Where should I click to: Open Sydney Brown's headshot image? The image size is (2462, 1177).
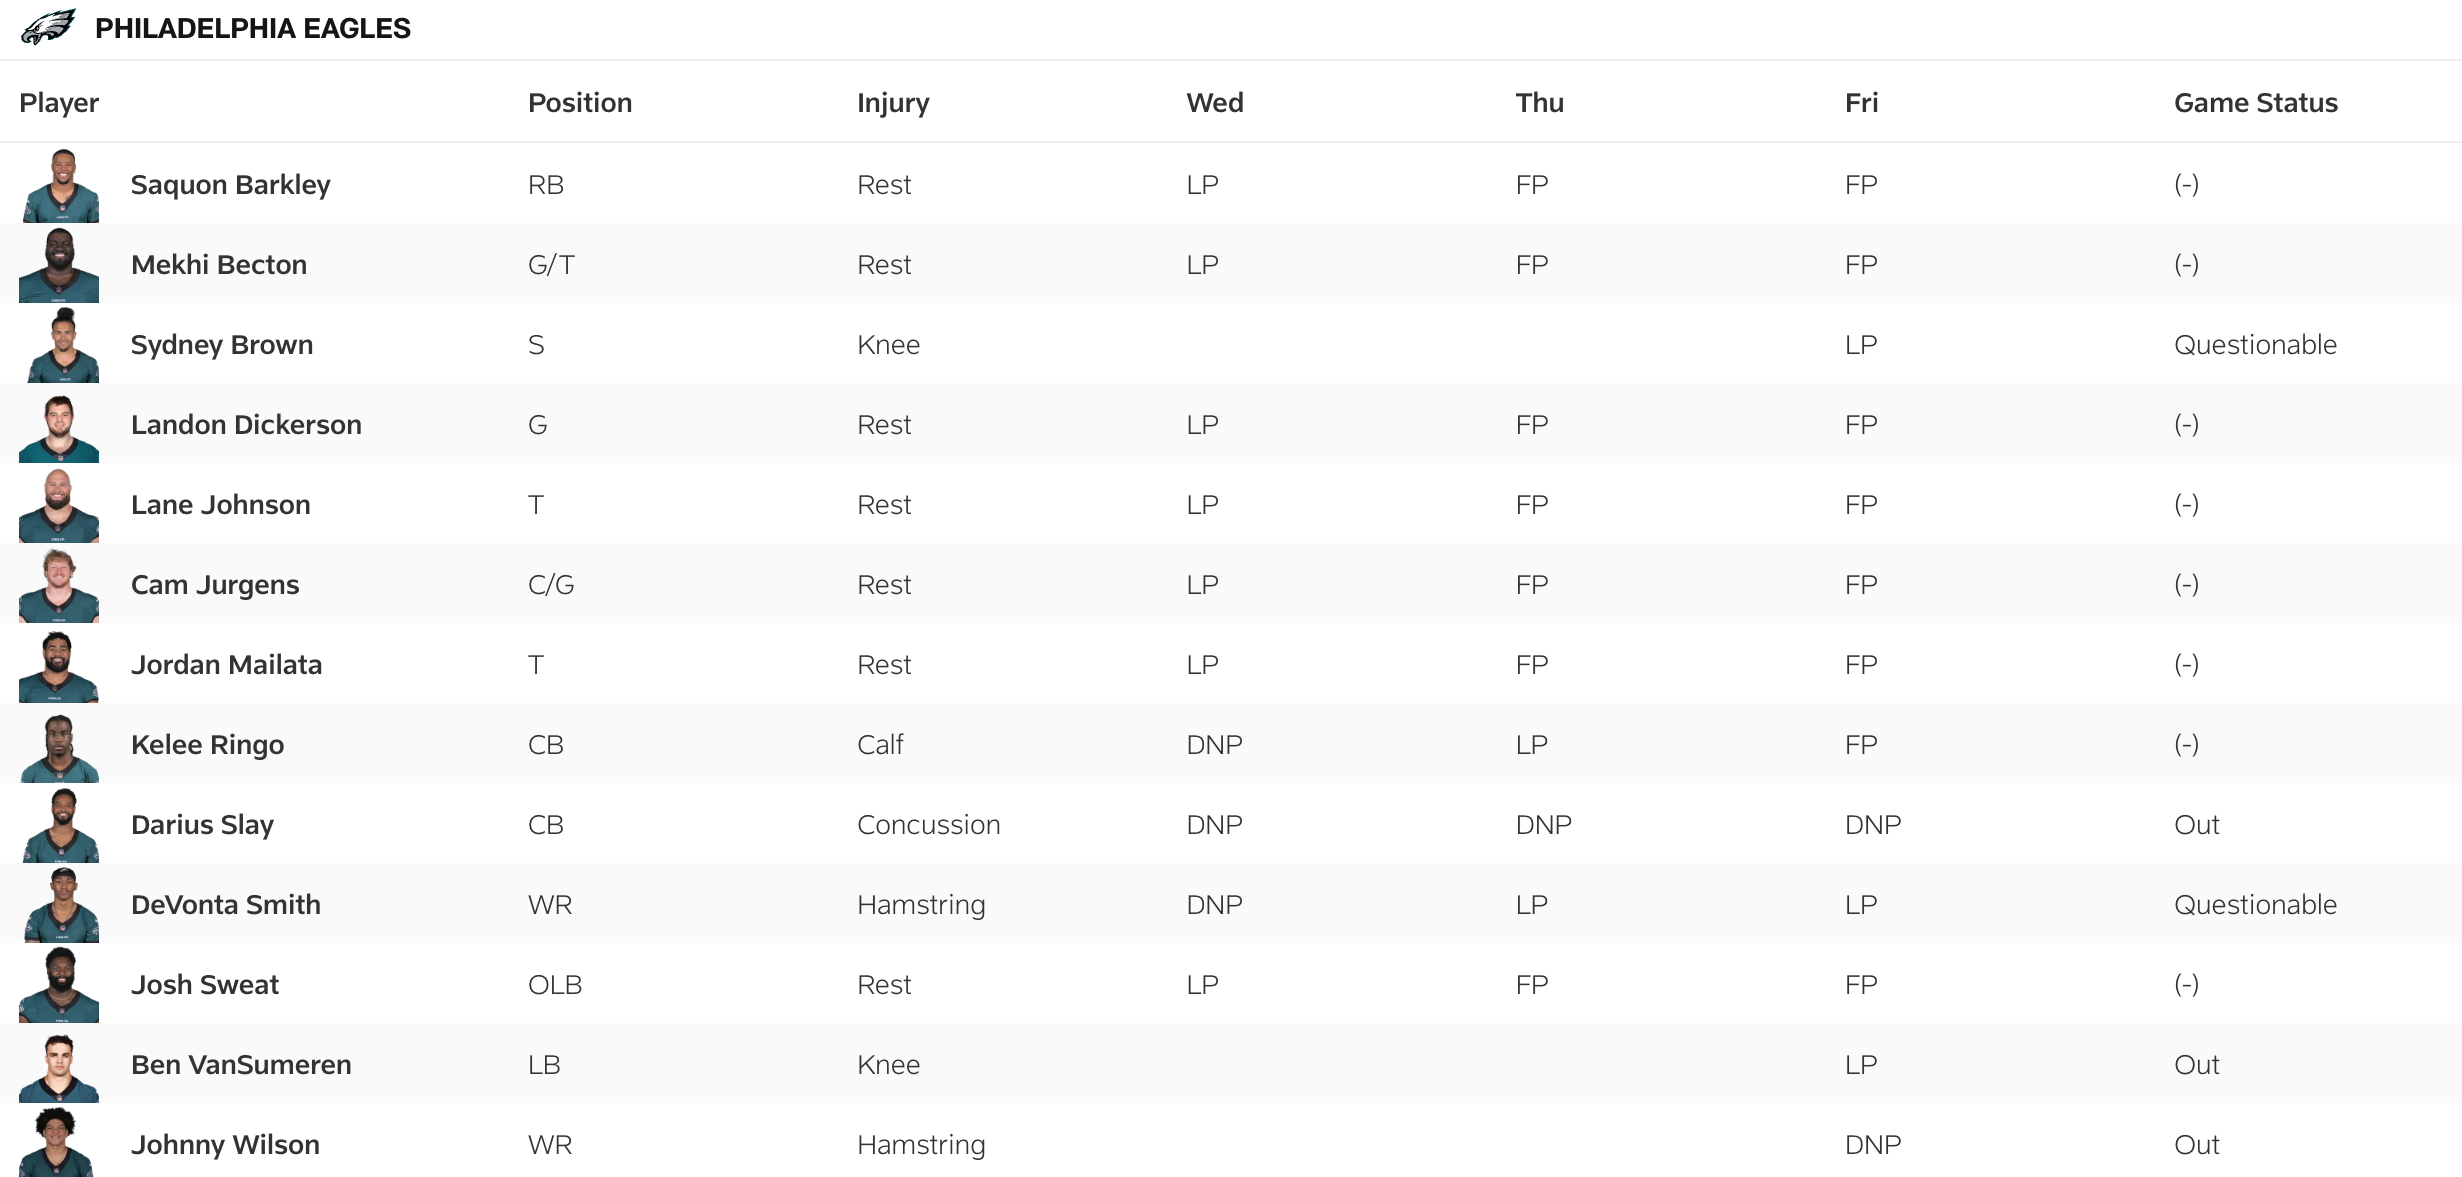60,345
